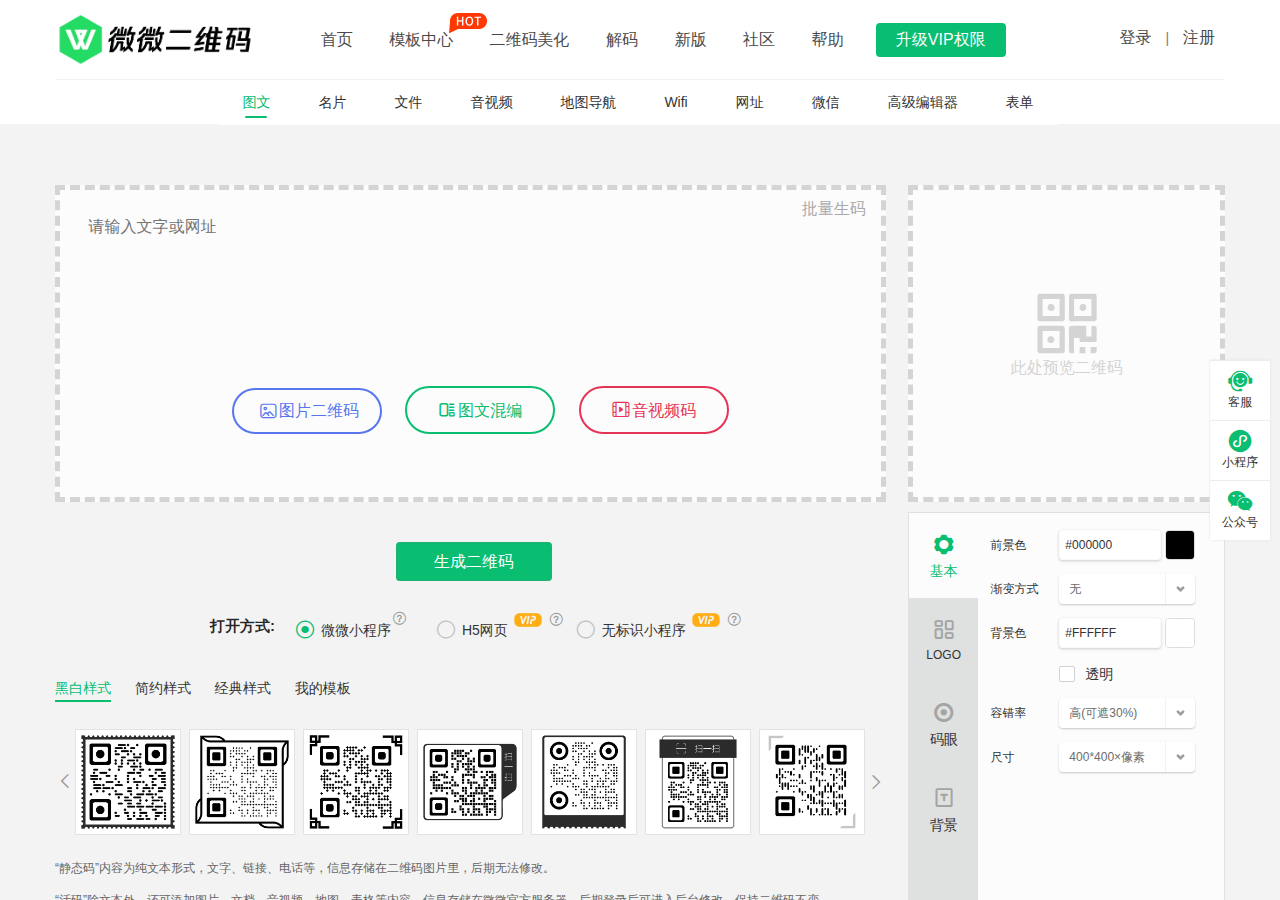
Task: Click the 前景色 hex input field
Action: click(x=1110, y=545)
